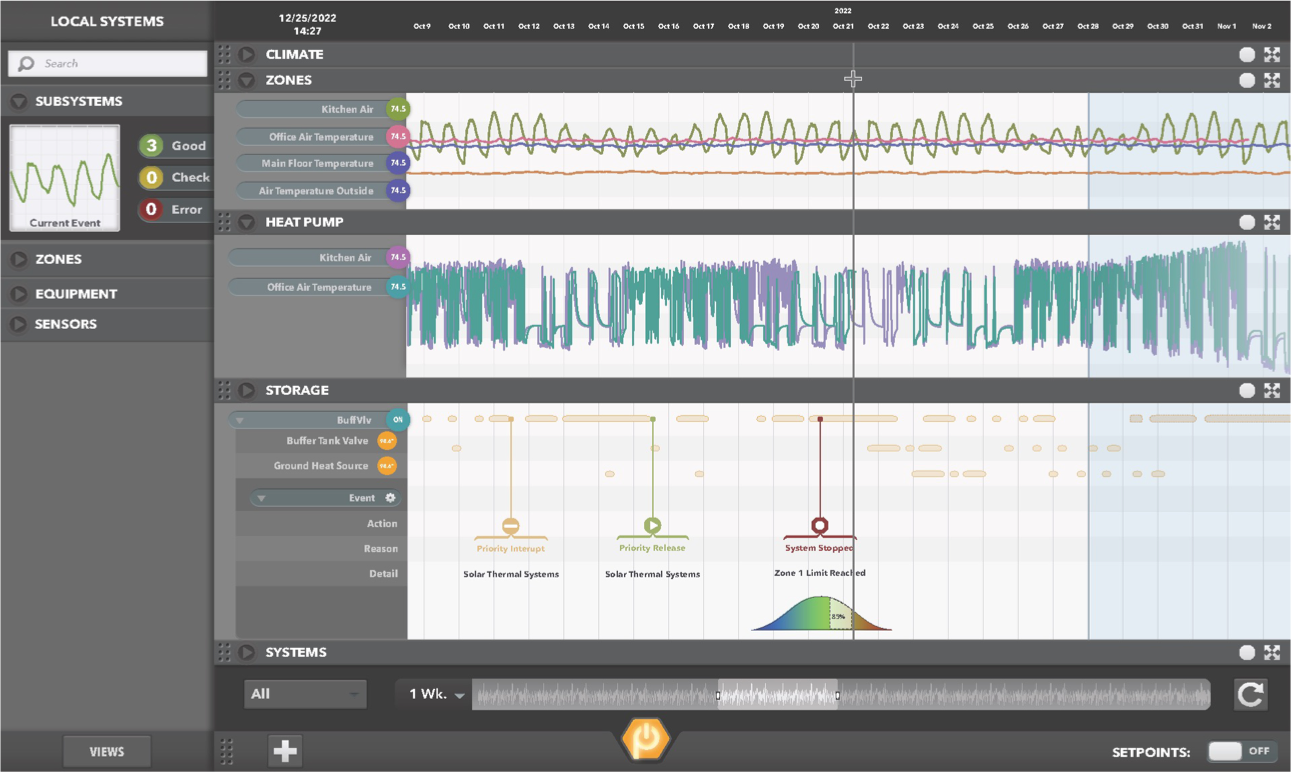Screen dimensions: 1291x772
Task: Grab the ZONES panel drag handle
Action: (225, 80)
